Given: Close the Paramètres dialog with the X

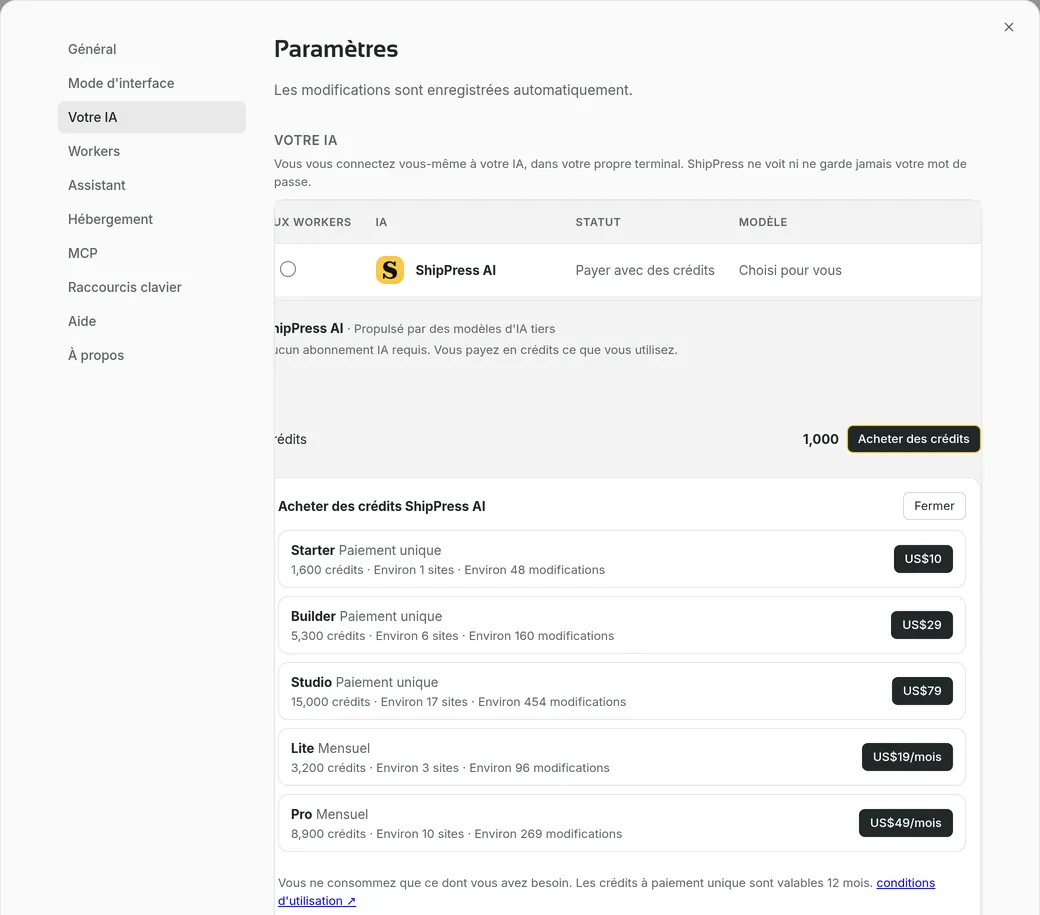Looking at the screenshot, I should [x=1008, y=27].
